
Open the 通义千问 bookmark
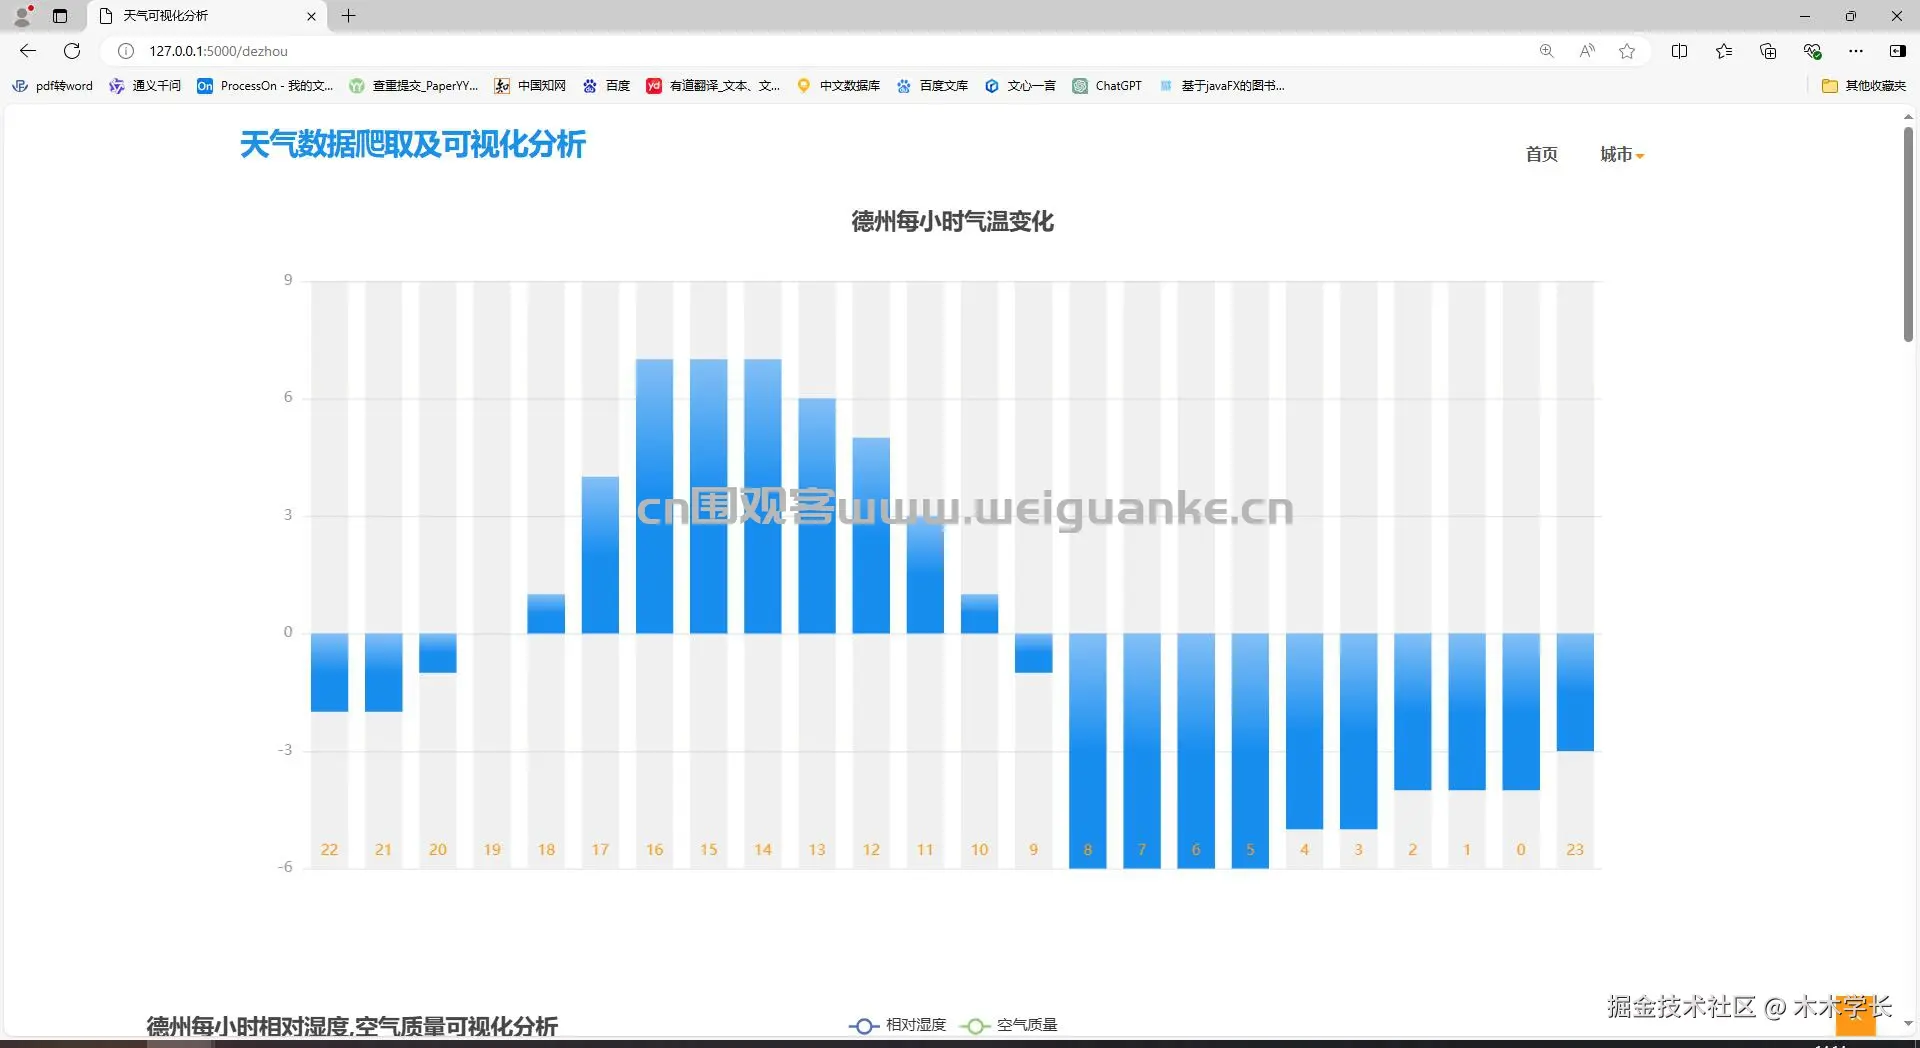145,86
